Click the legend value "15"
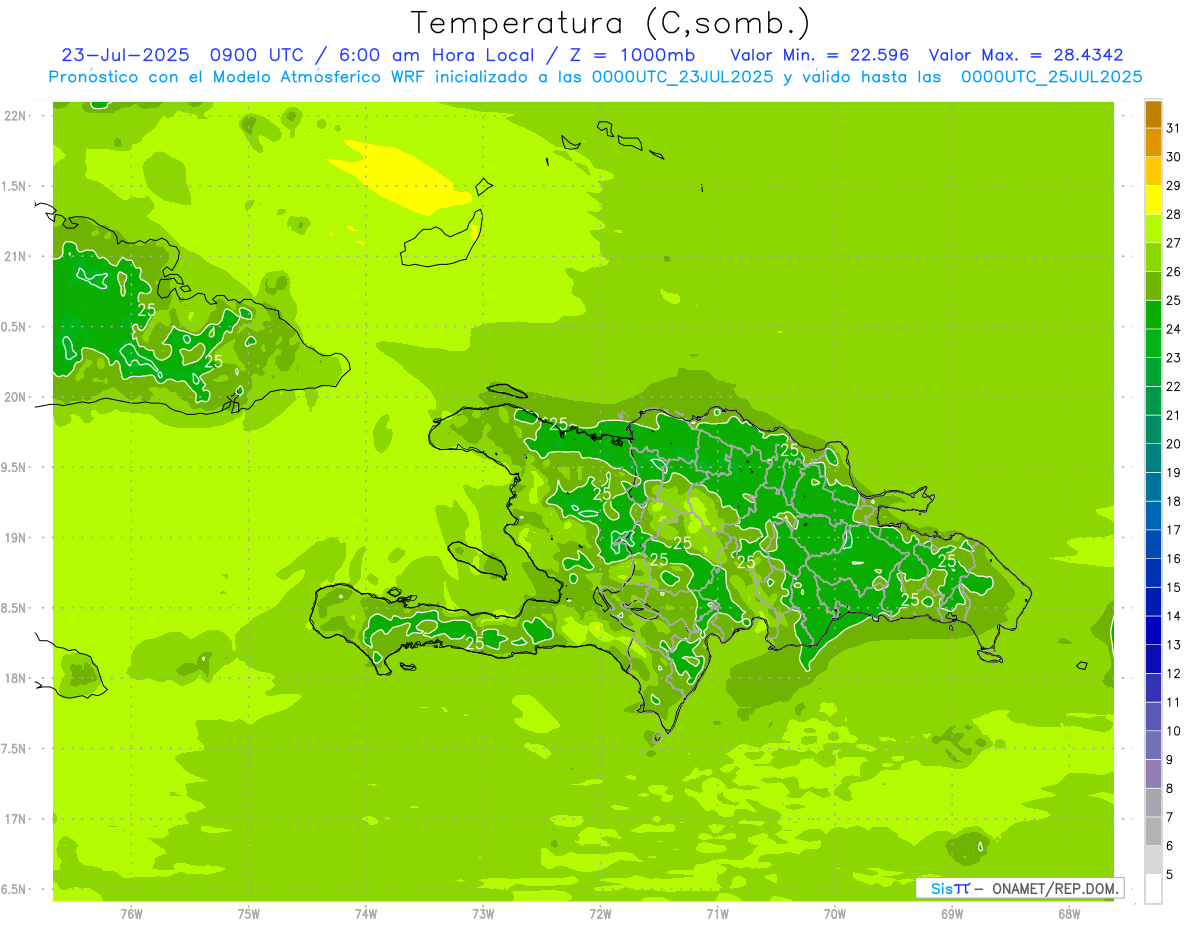 pos(1174,588)
